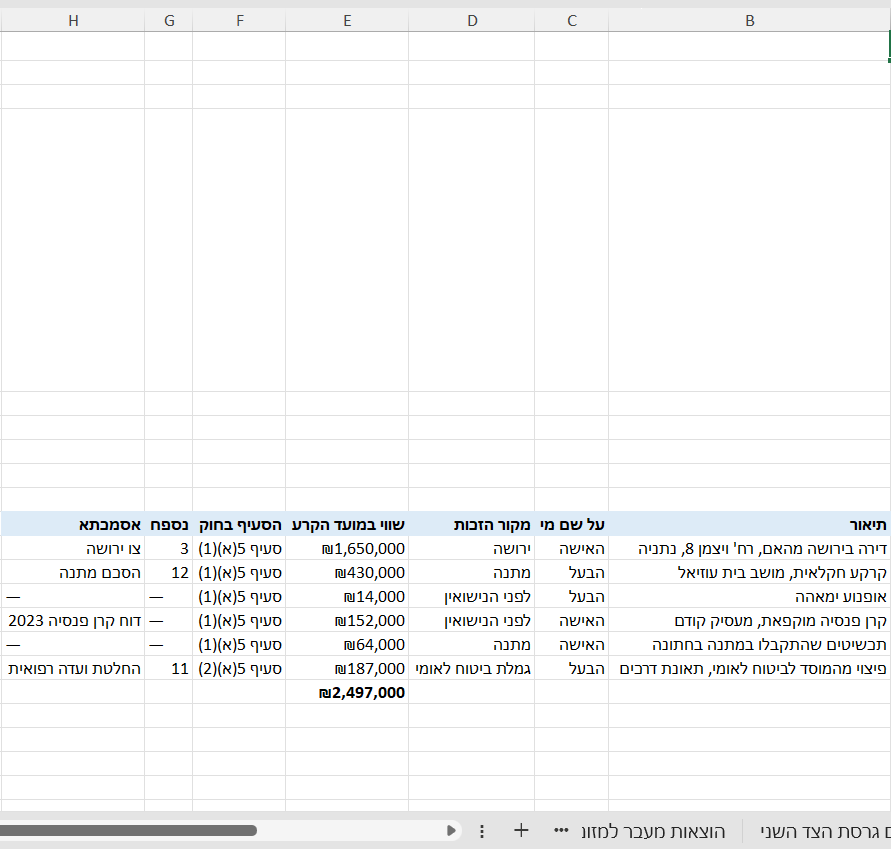Image resolution: width=891 pixels, height=849 pixels.
Task: Switch to the הוצאות מעבר למזונות sheet tab
Action: (x=653, y=831)
